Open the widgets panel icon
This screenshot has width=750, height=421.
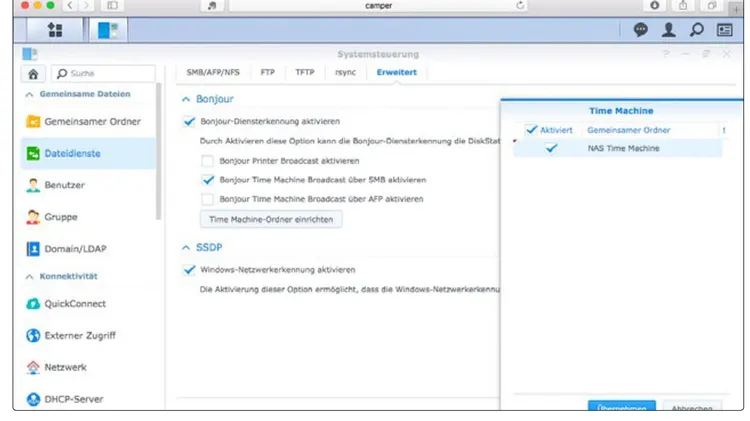tap(725, 30)
